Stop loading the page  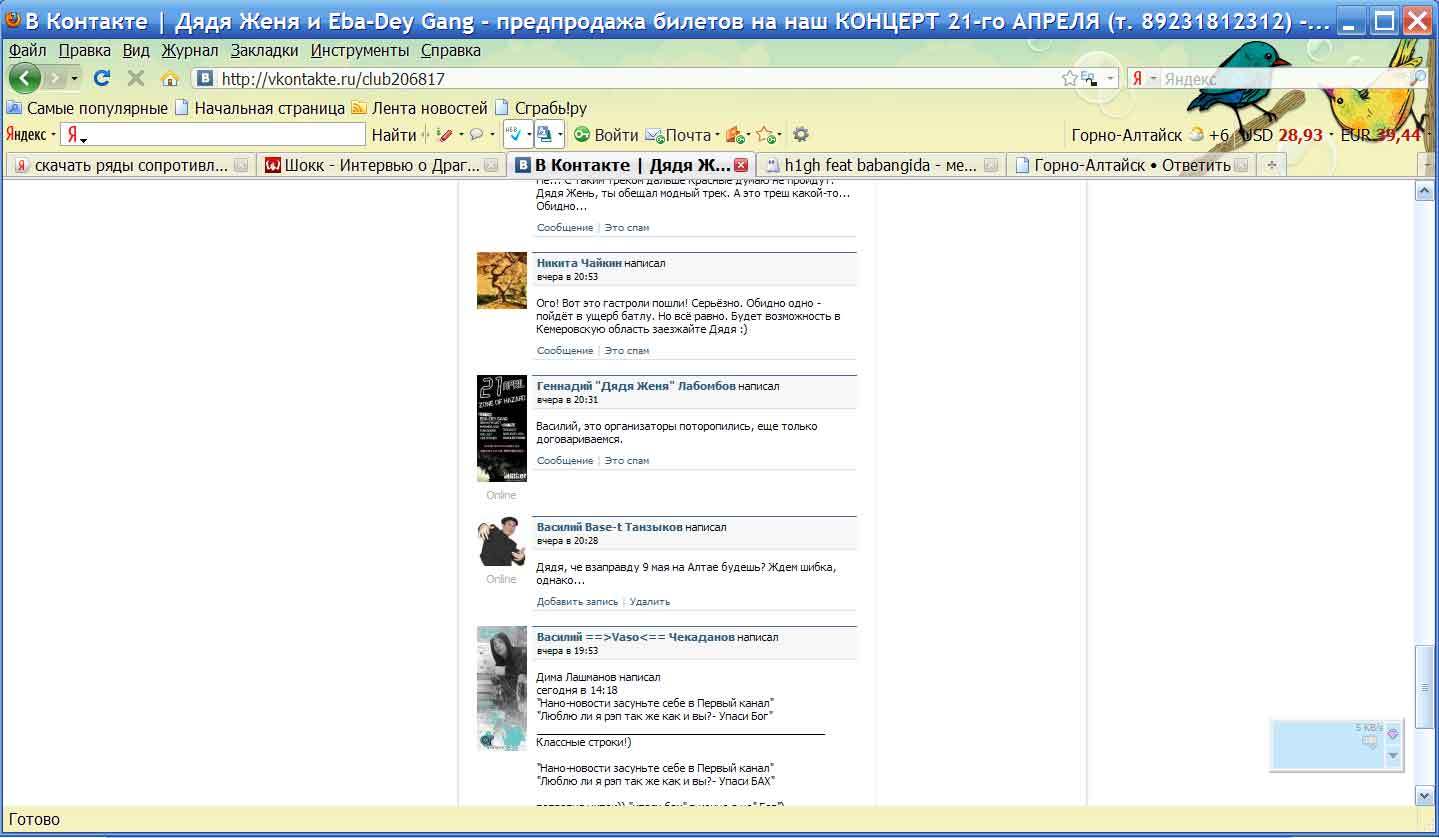point(135,78)
